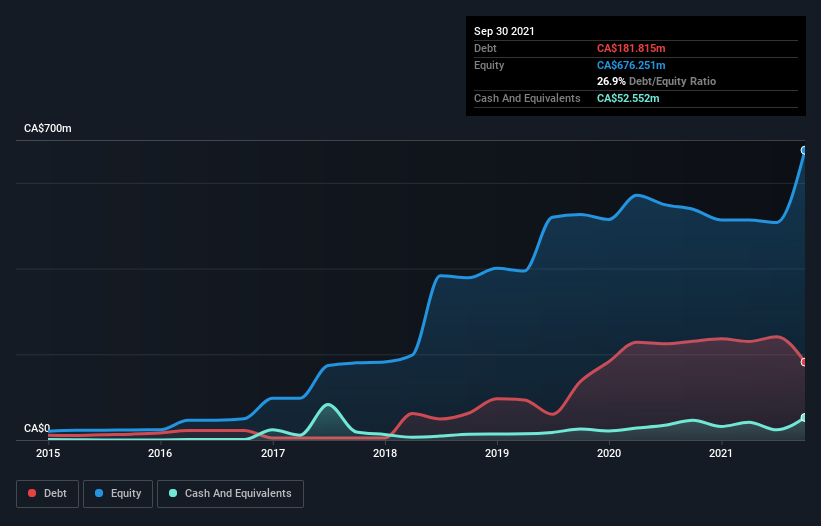The width and height of the screenshot is (821, 526).
Task: Toggle the Equity series legend button
Action: [x=118, y=494]
